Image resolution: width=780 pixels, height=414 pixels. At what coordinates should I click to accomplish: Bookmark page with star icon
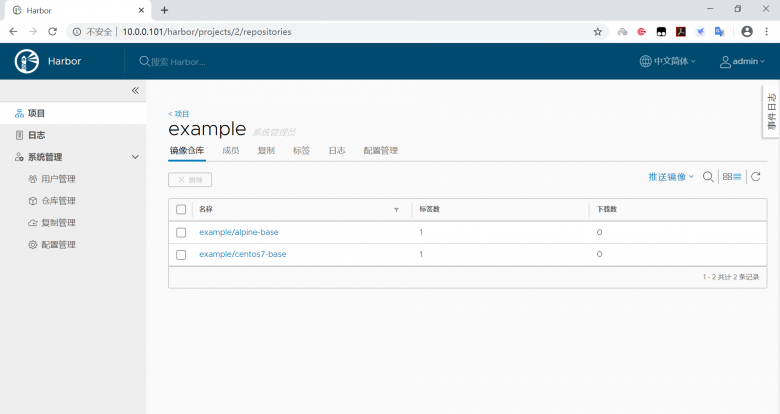(x=597, y=32)
